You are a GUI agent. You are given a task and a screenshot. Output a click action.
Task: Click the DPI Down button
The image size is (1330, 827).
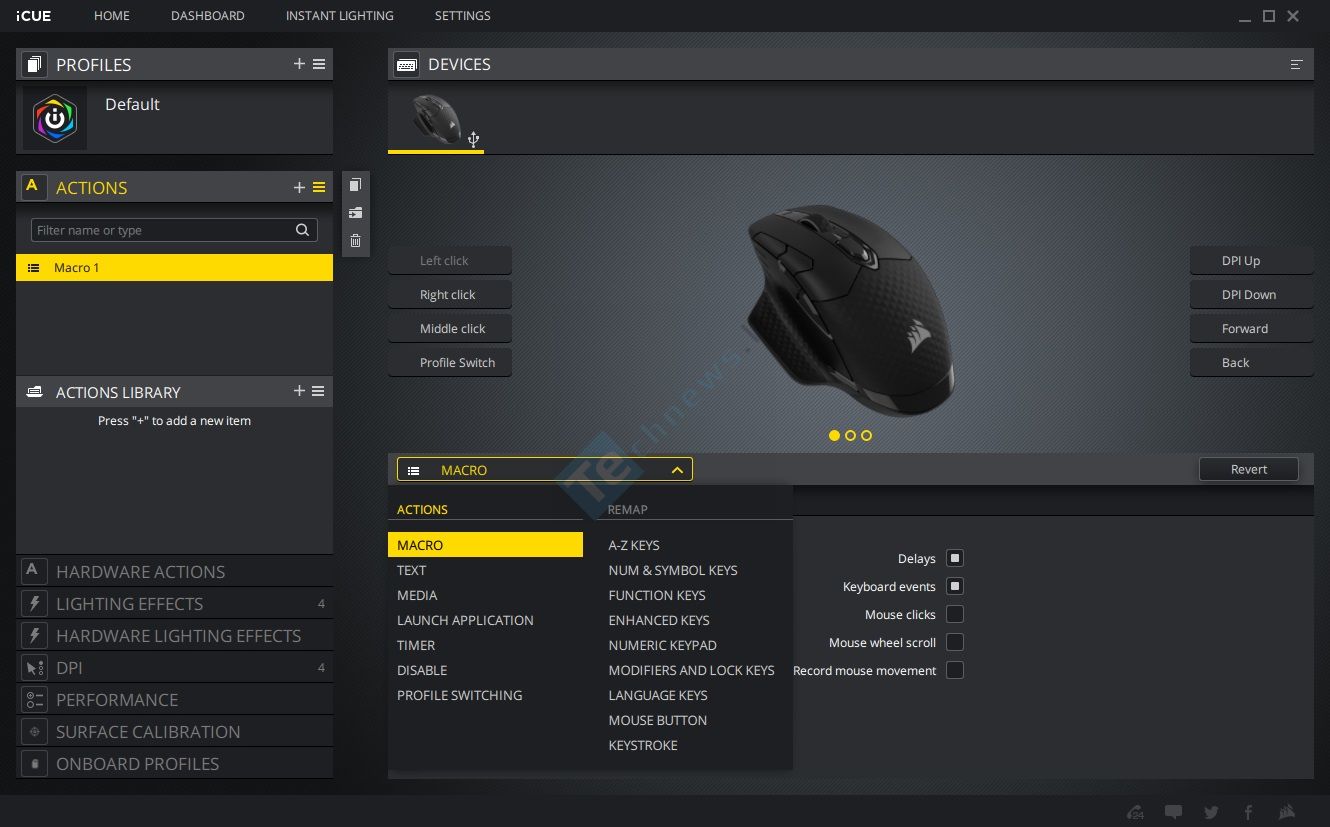click(x=1251, y=295)
